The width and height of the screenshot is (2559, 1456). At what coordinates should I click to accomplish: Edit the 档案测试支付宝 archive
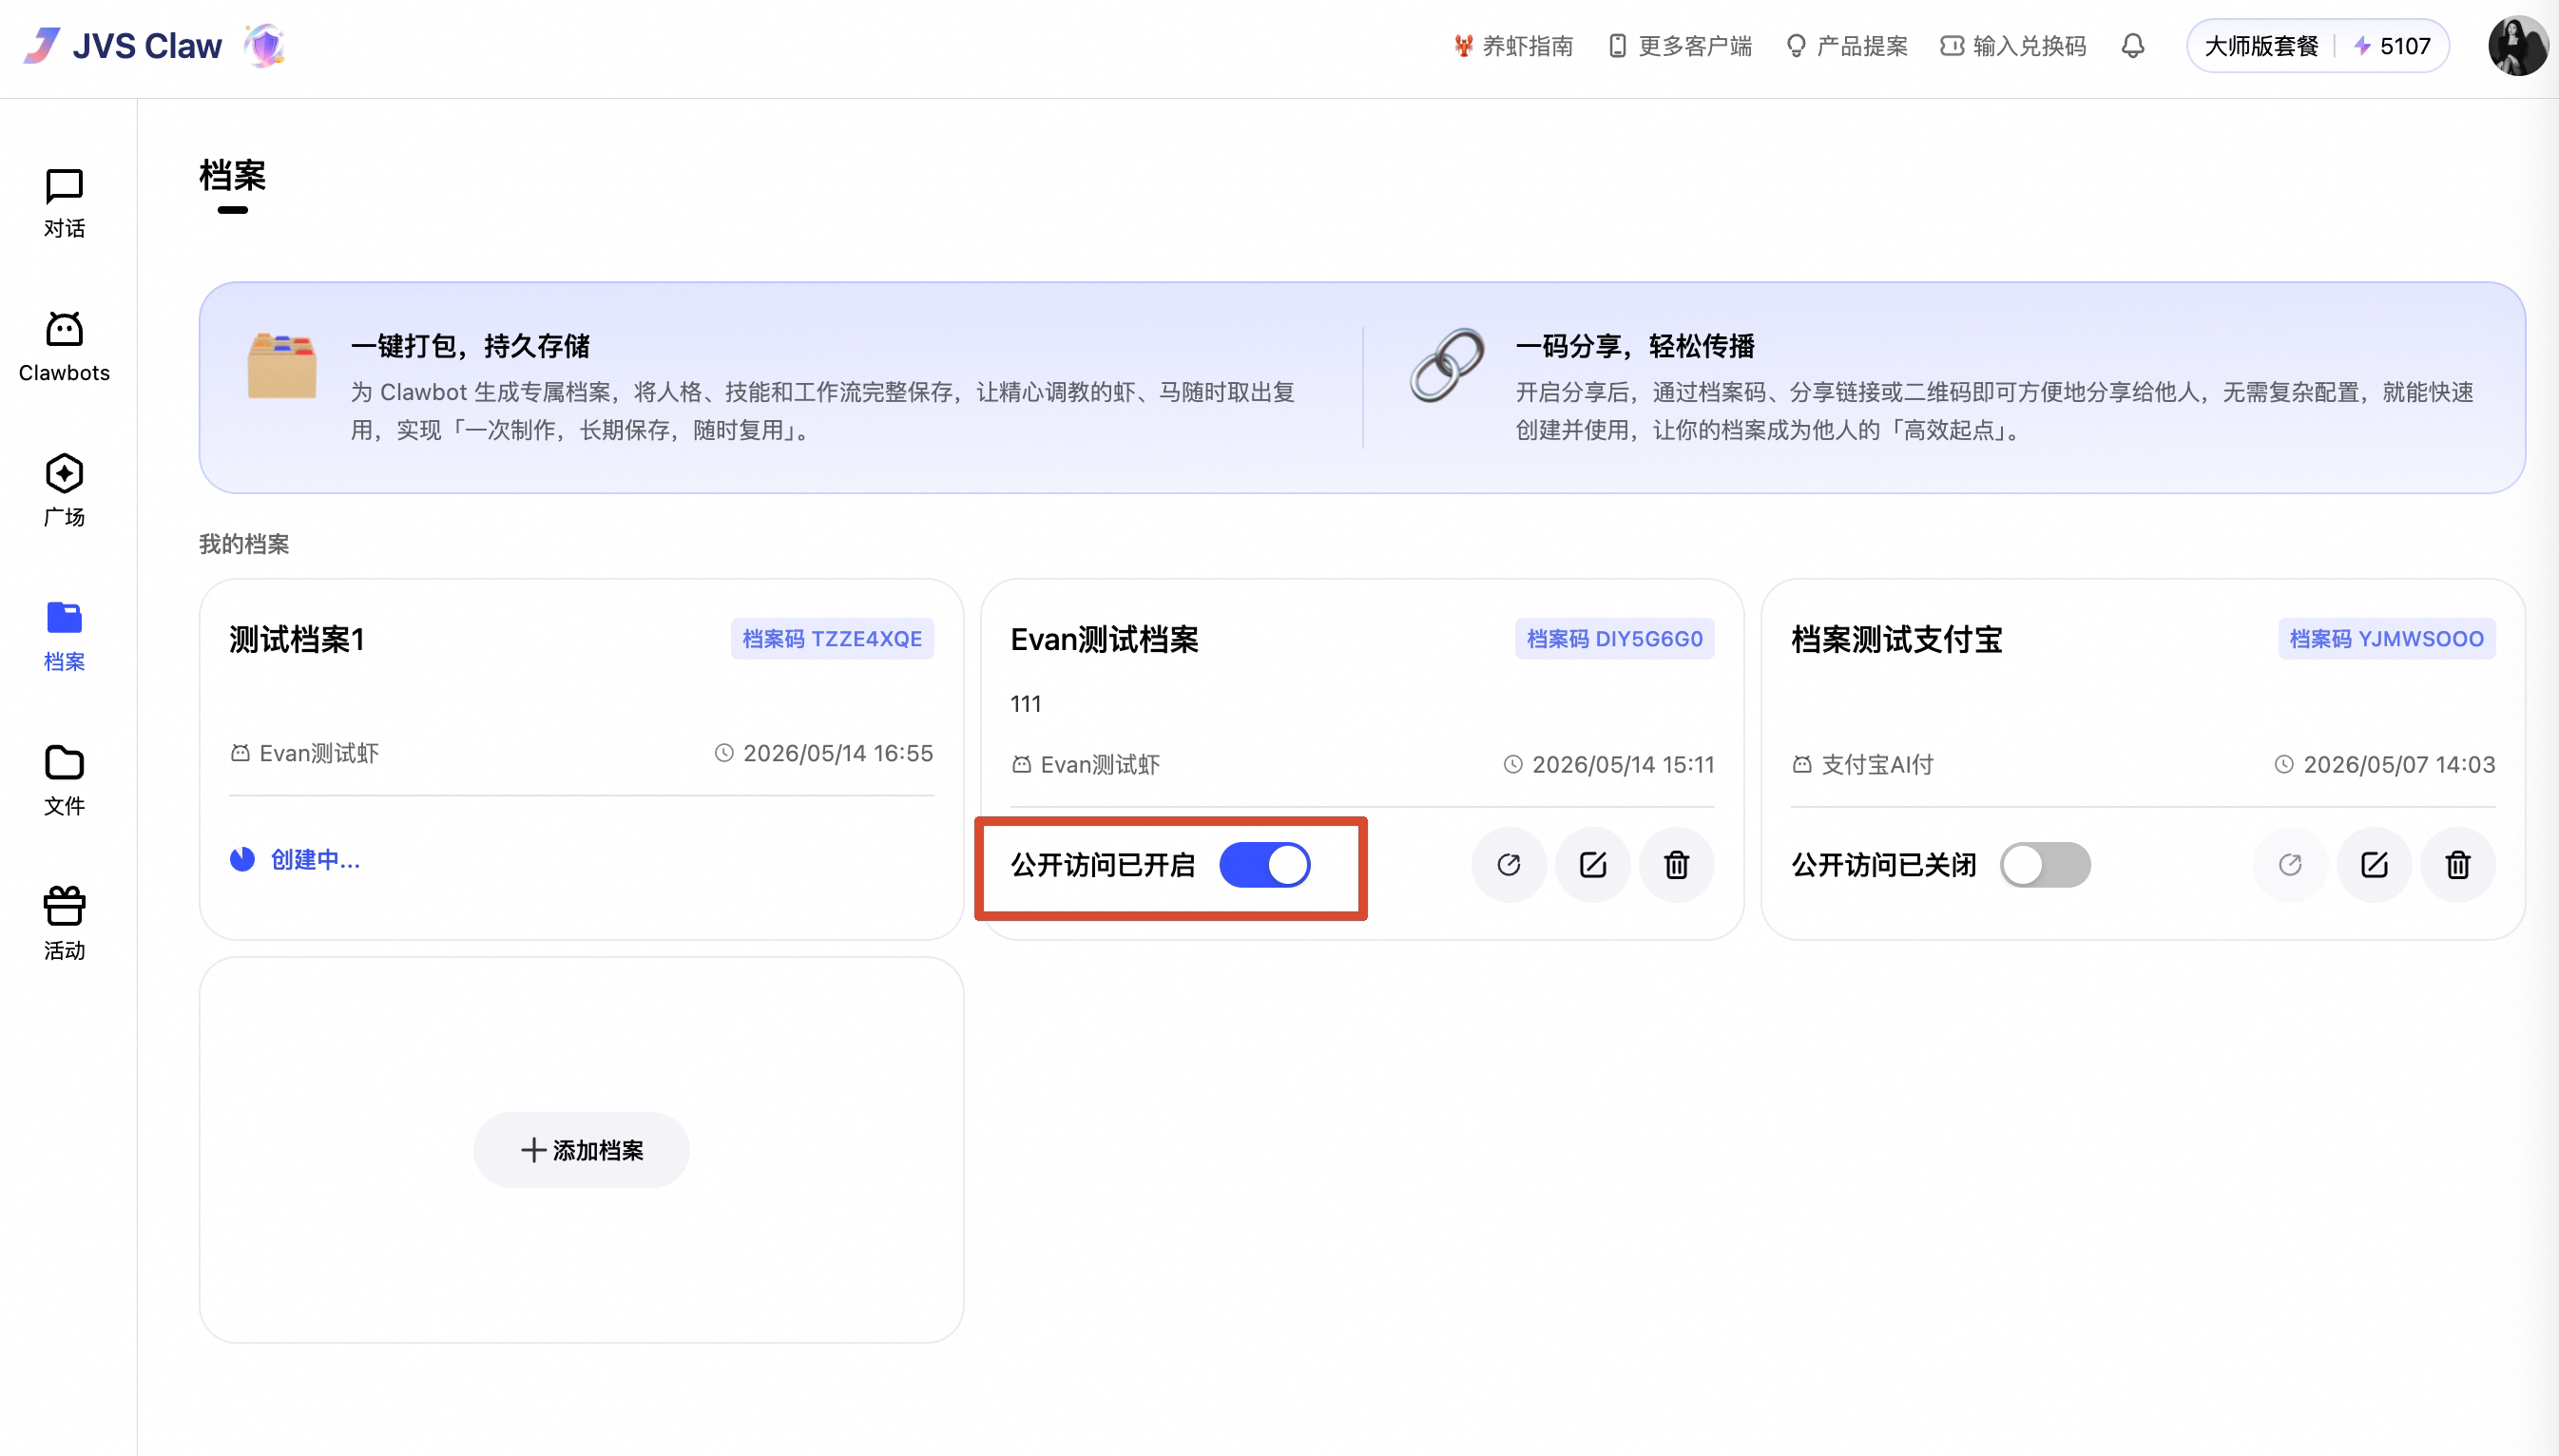[x=2374, y=865]
